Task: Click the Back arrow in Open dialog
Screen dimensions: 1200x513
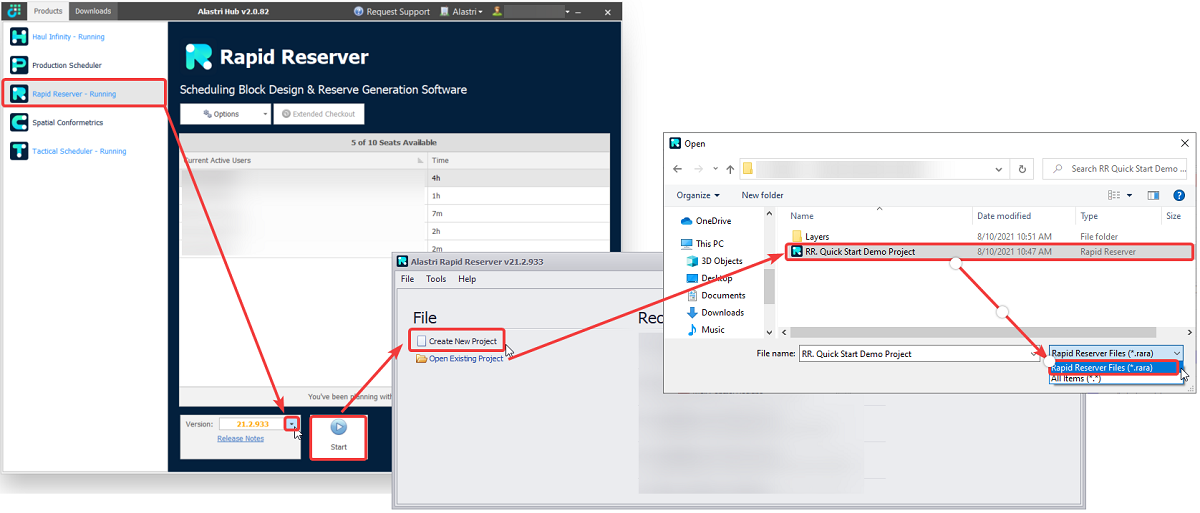Action: coord(678,169)
